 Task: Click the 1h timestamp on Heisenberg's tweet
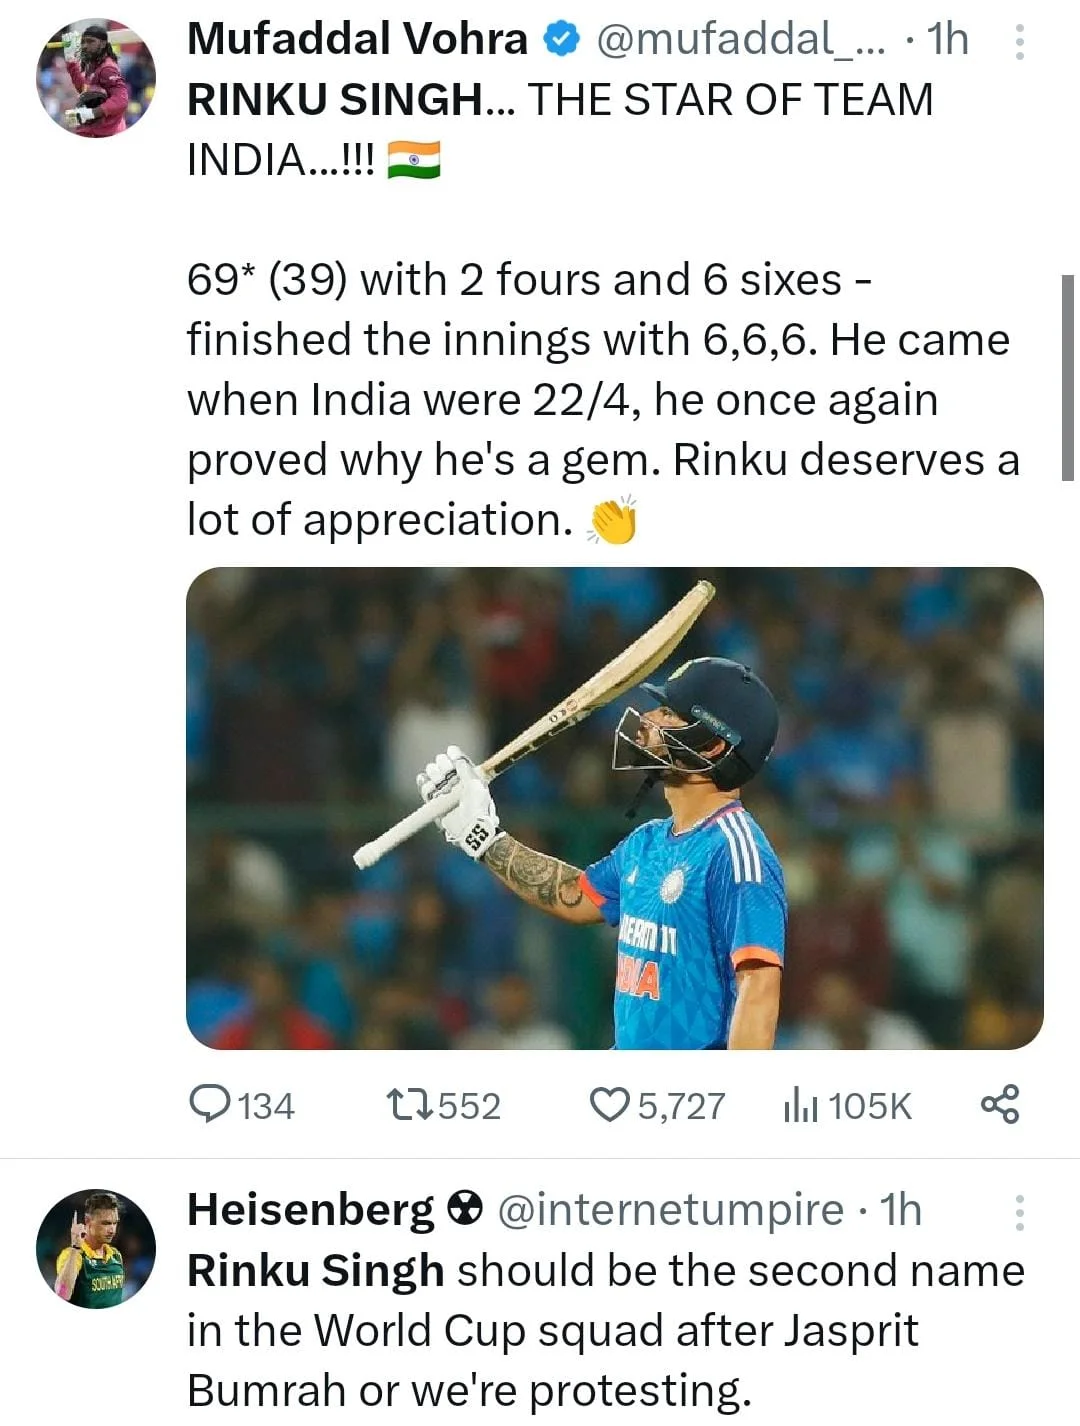point(900,1210)
